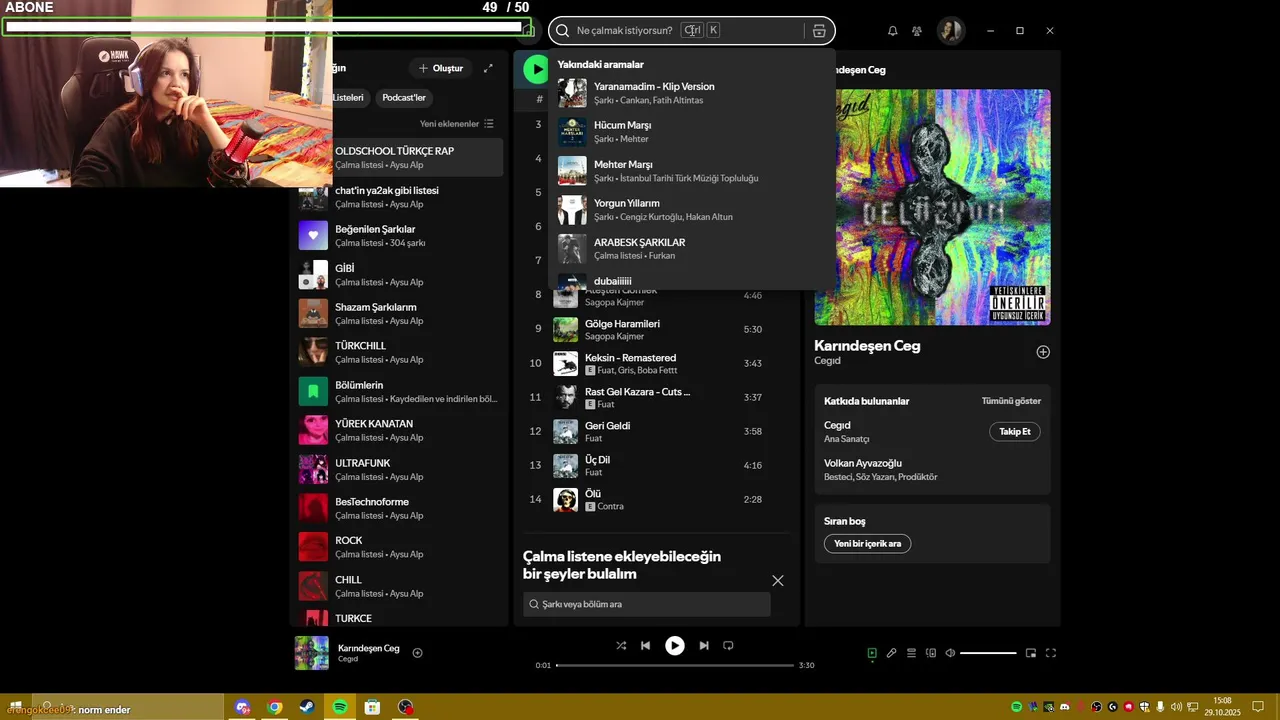Open the playback queue
1280x720 pixels.
911,653
